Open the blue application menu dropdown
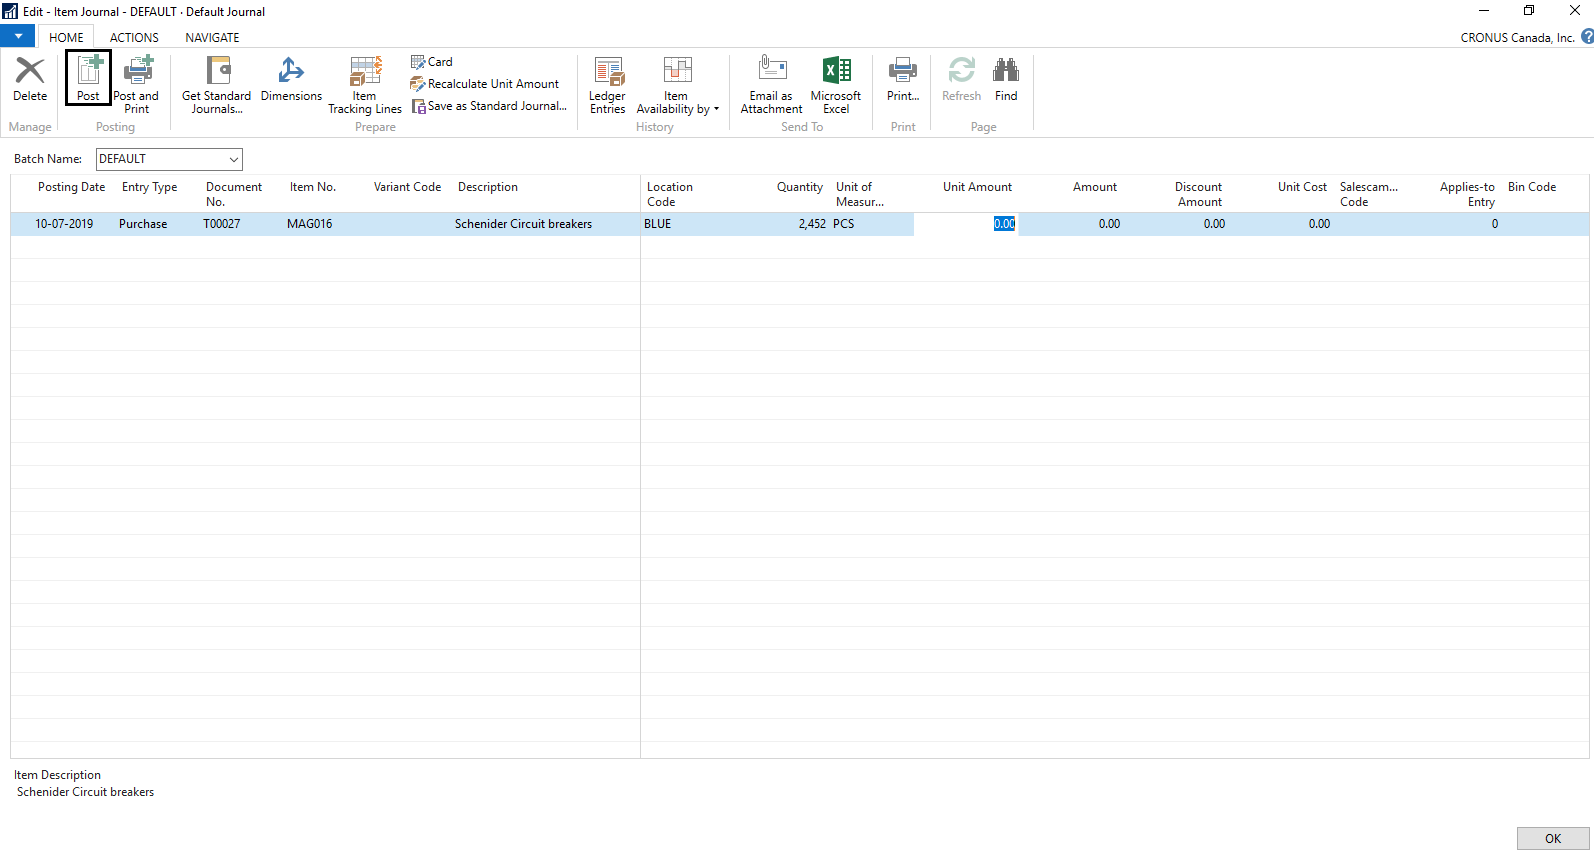This screenshot has height=854, width=1594. [x=18, y=36]
